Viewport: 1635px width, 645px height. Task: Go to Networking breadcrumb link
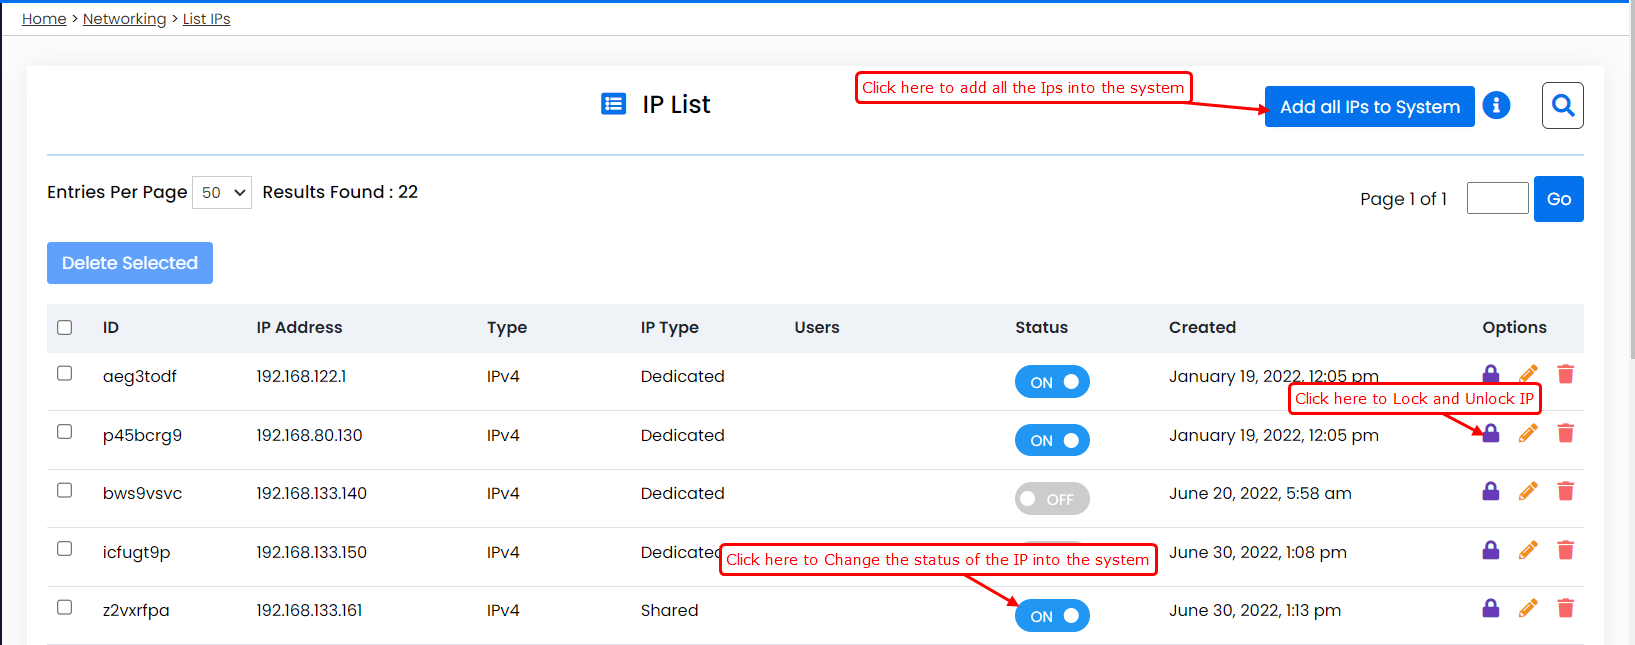pos(124,19)
